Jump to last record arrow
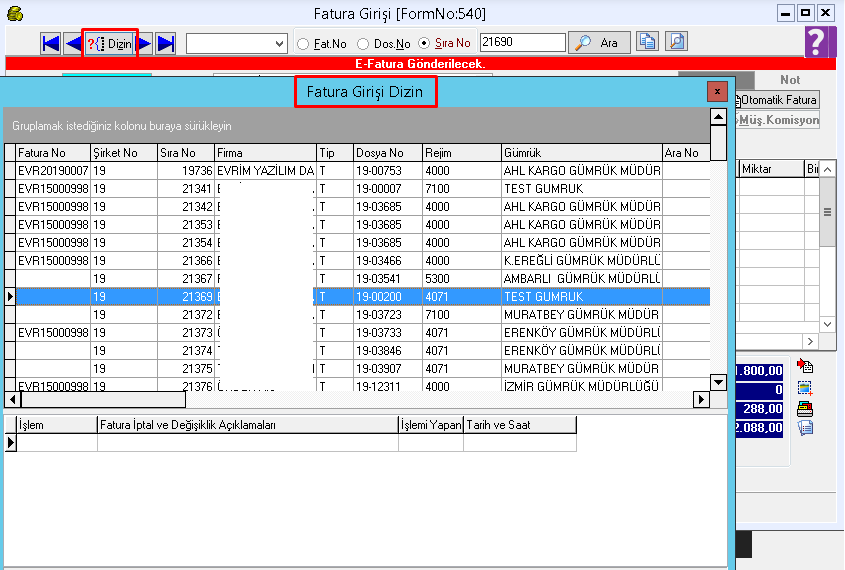Image resolution: width=845 pixels, height=570 pixels. coord(166,43)
